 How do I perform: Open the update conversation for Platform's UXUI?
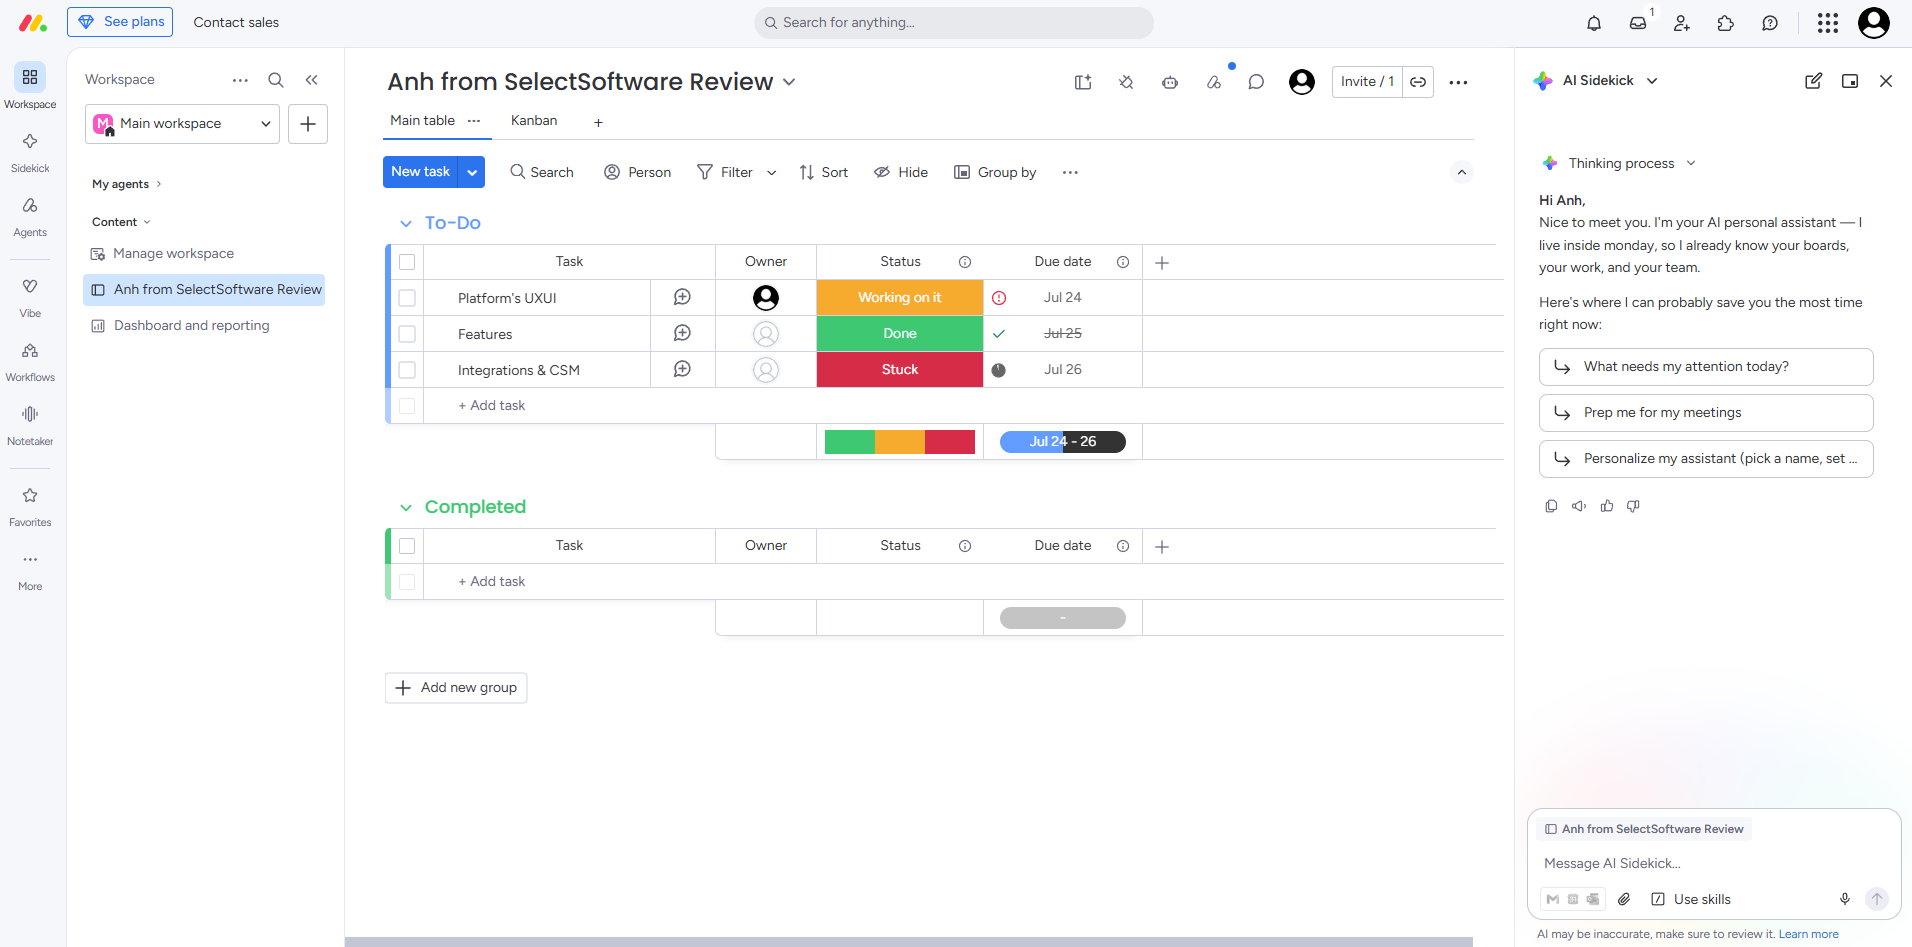(682, 297)
